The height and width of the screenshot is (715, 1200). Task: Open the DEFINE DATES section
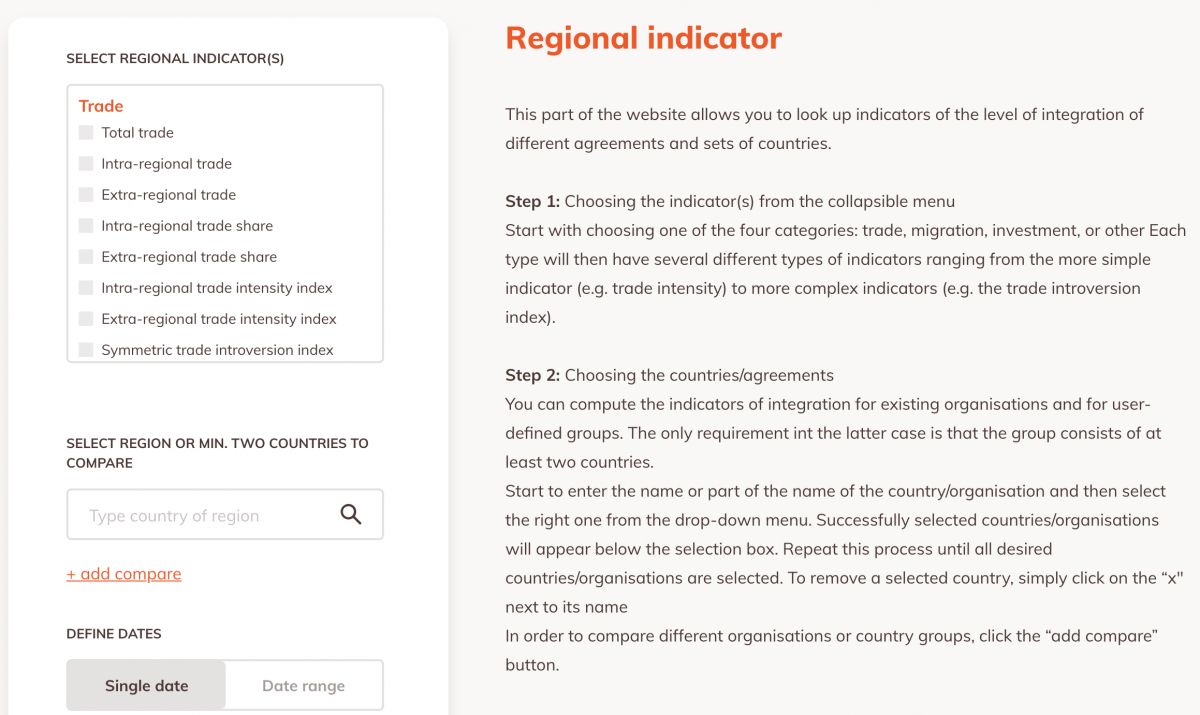click(114, 633)
